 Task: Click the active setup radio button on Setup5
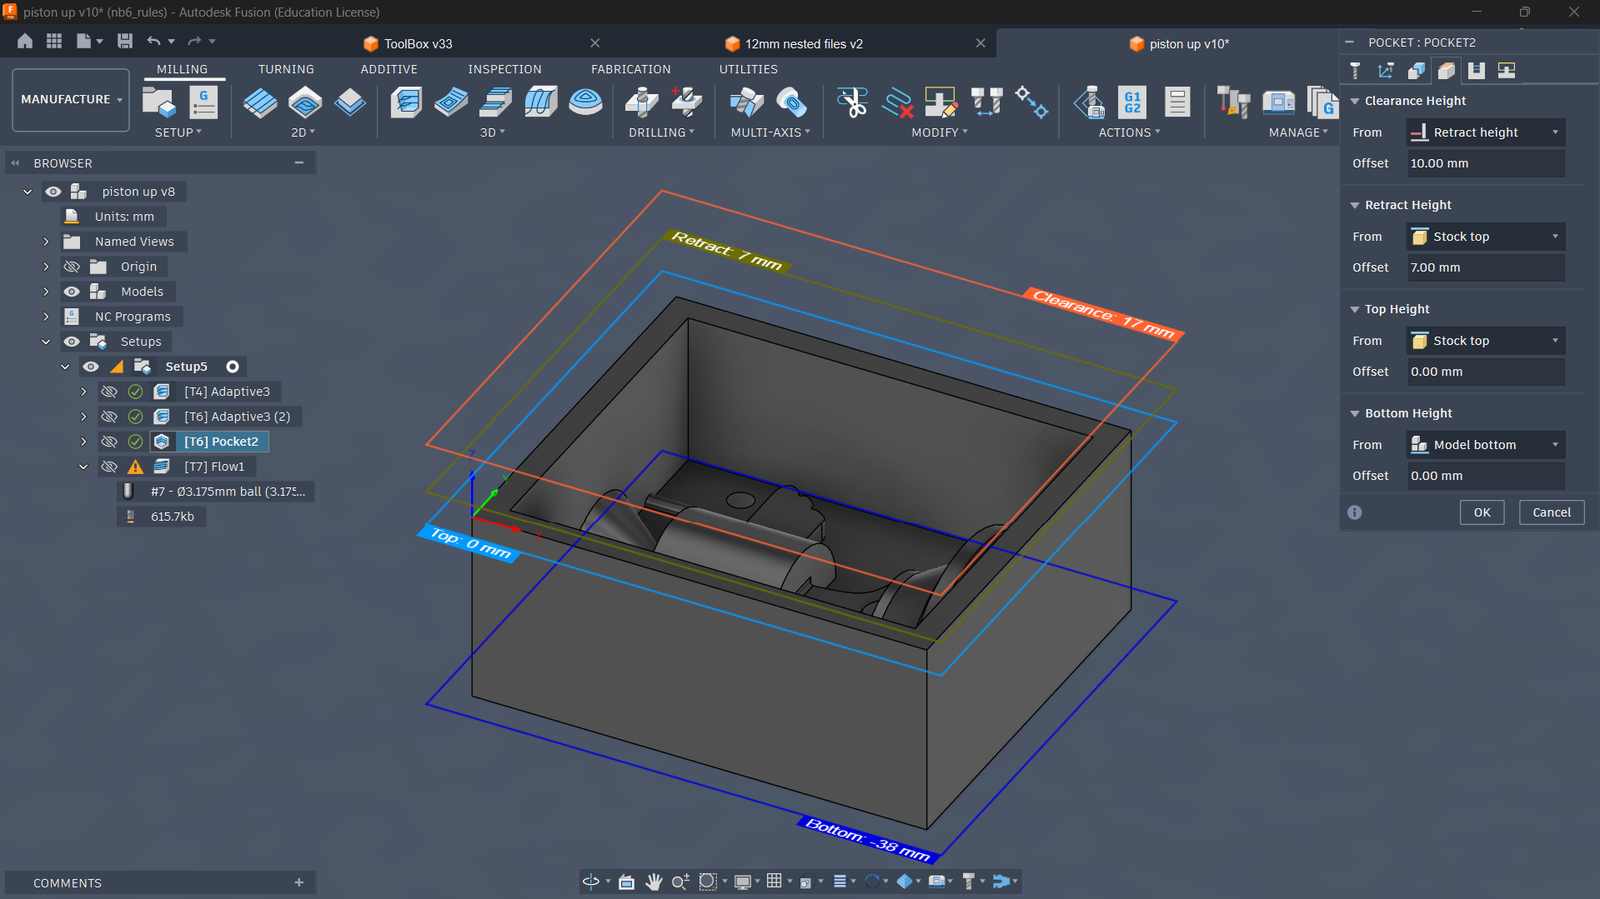[x=232, y=367]
